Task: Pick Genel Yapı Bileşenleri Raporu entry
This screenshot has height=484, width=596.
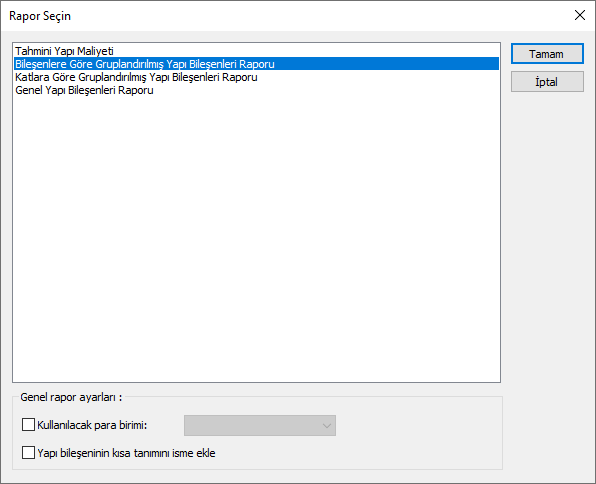Action: coord(84,90)
